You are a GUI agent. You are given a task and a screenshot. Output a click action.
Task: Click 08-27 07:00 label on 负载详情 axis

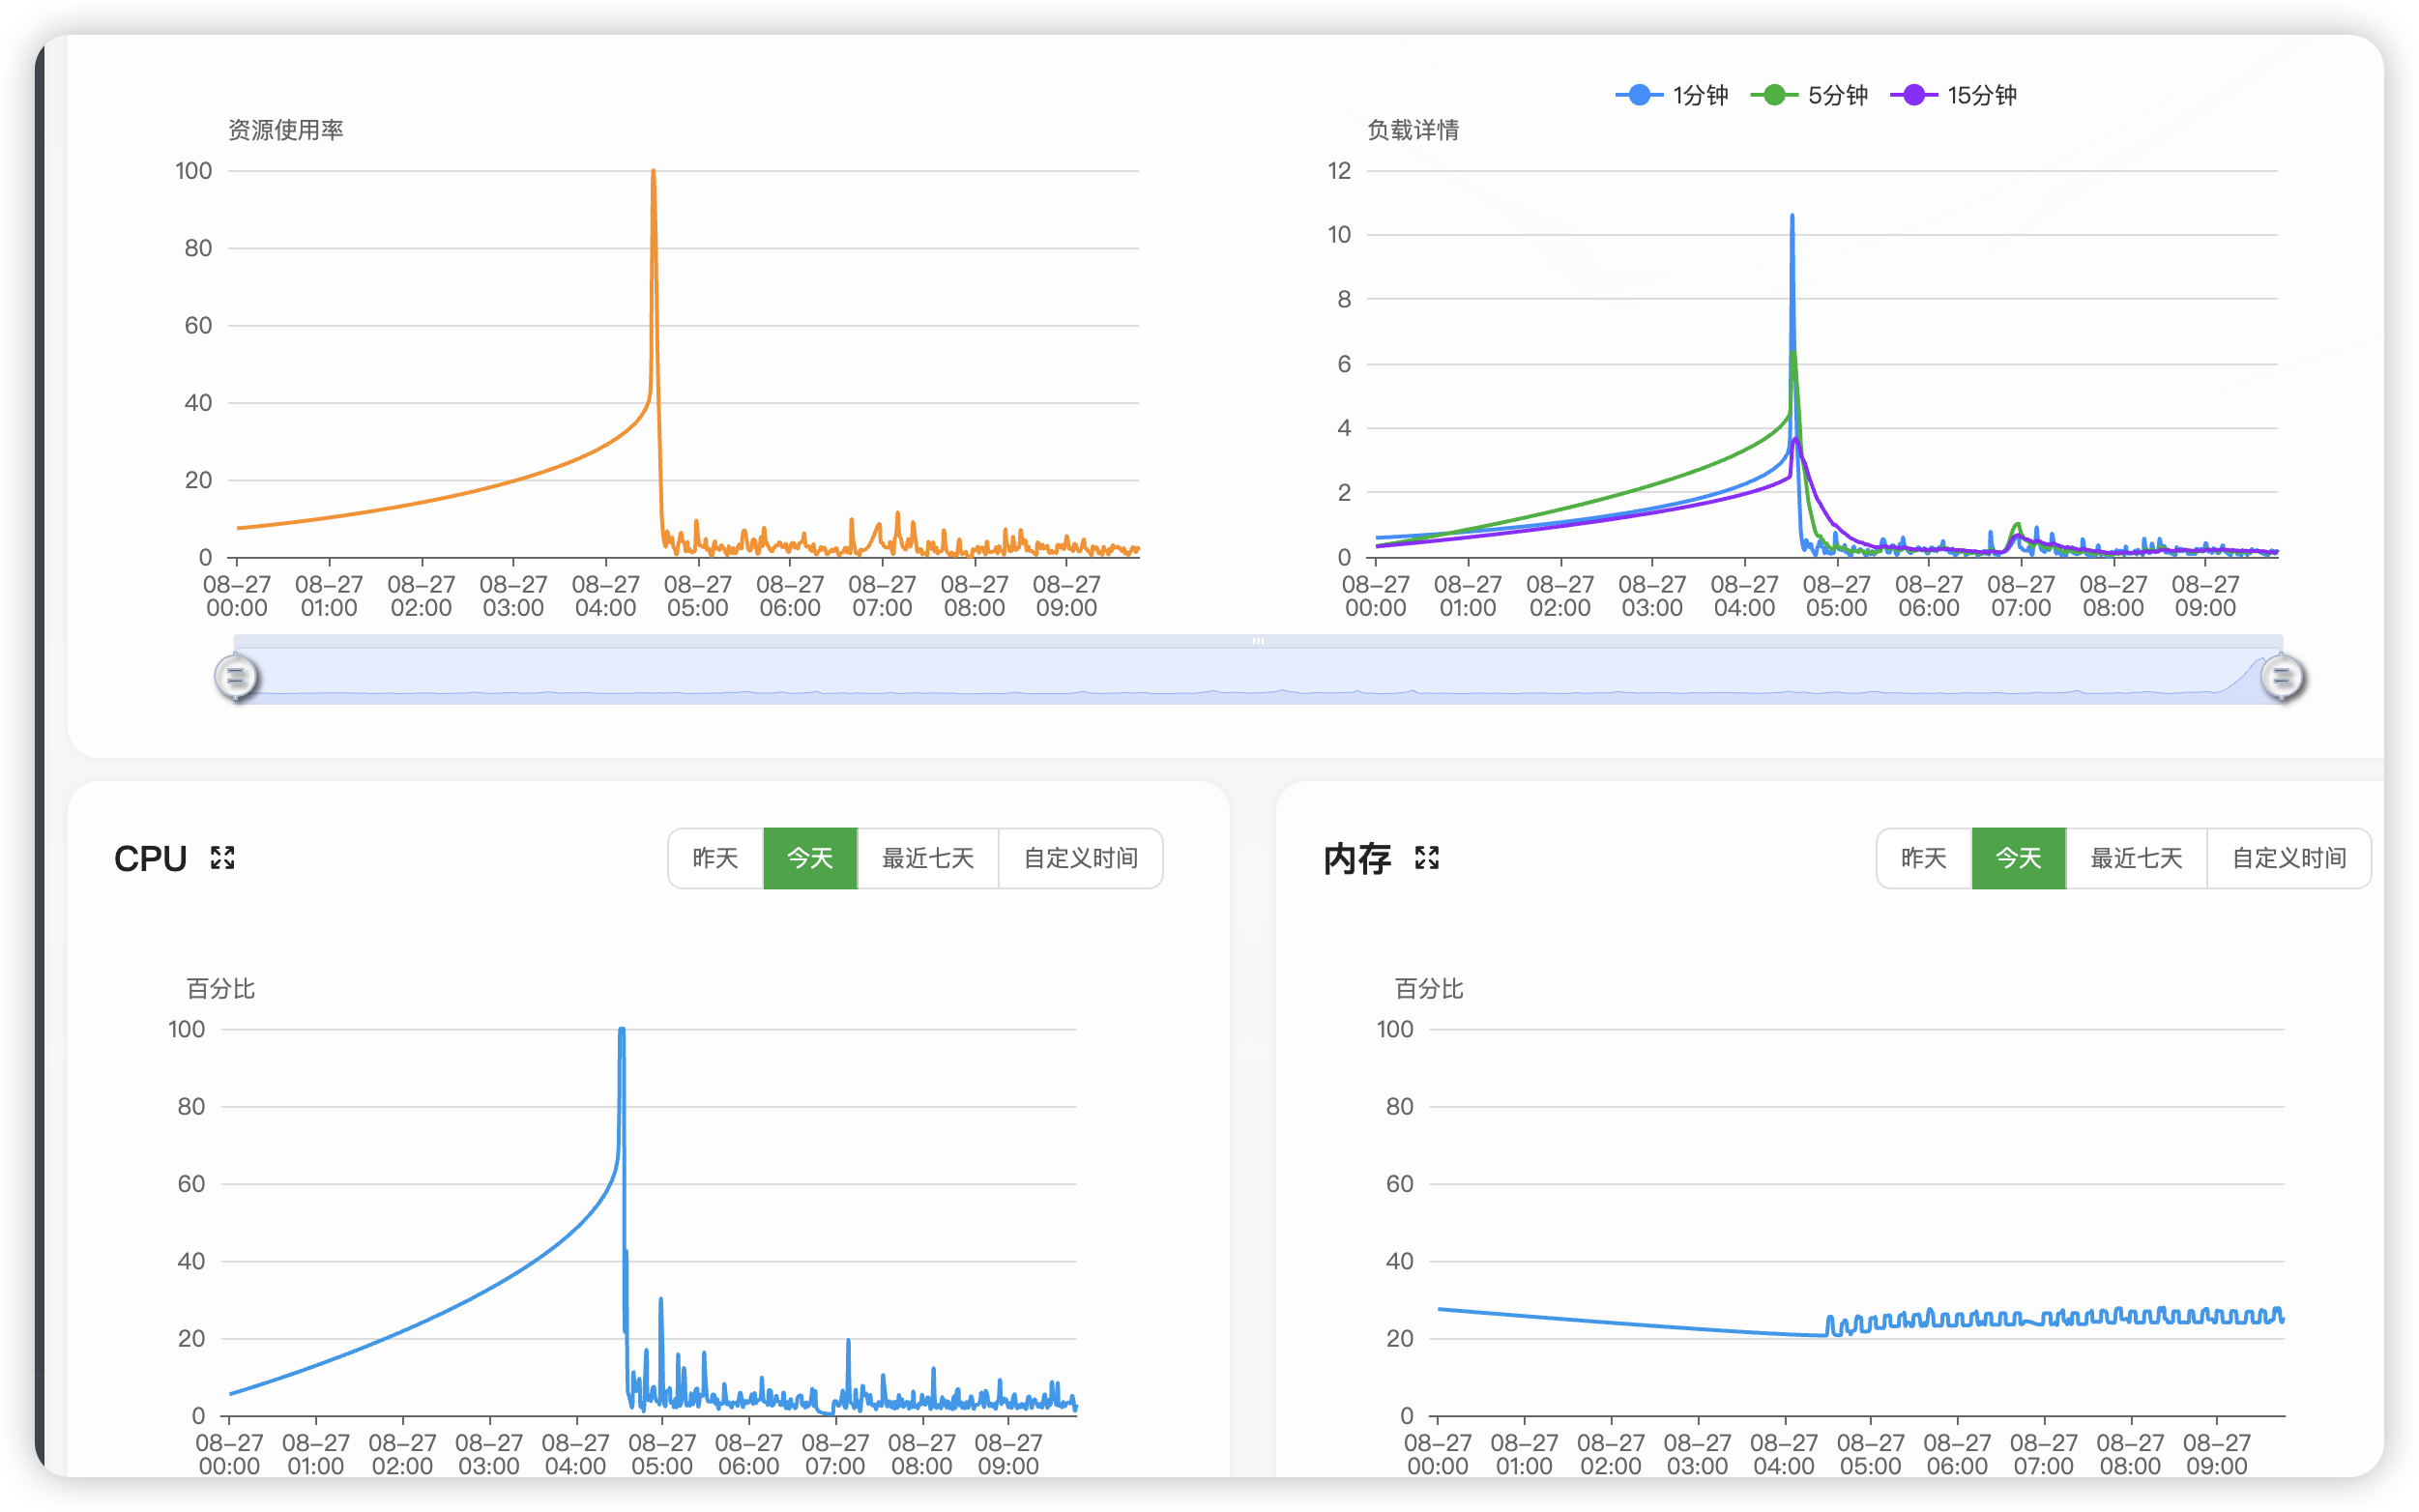(x=2020, y=595)
